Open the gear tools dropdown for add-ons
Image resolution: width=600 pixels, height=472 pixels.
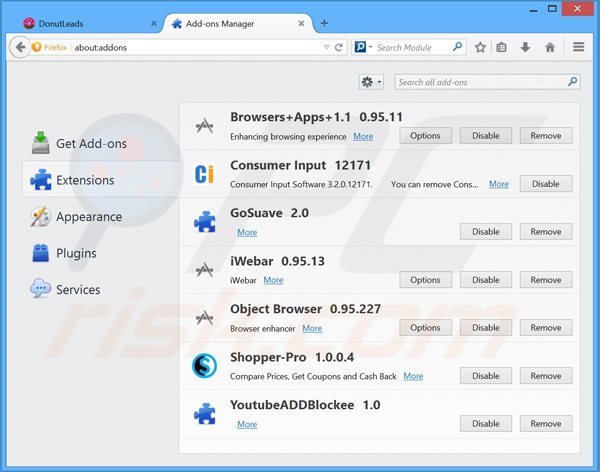371,82
